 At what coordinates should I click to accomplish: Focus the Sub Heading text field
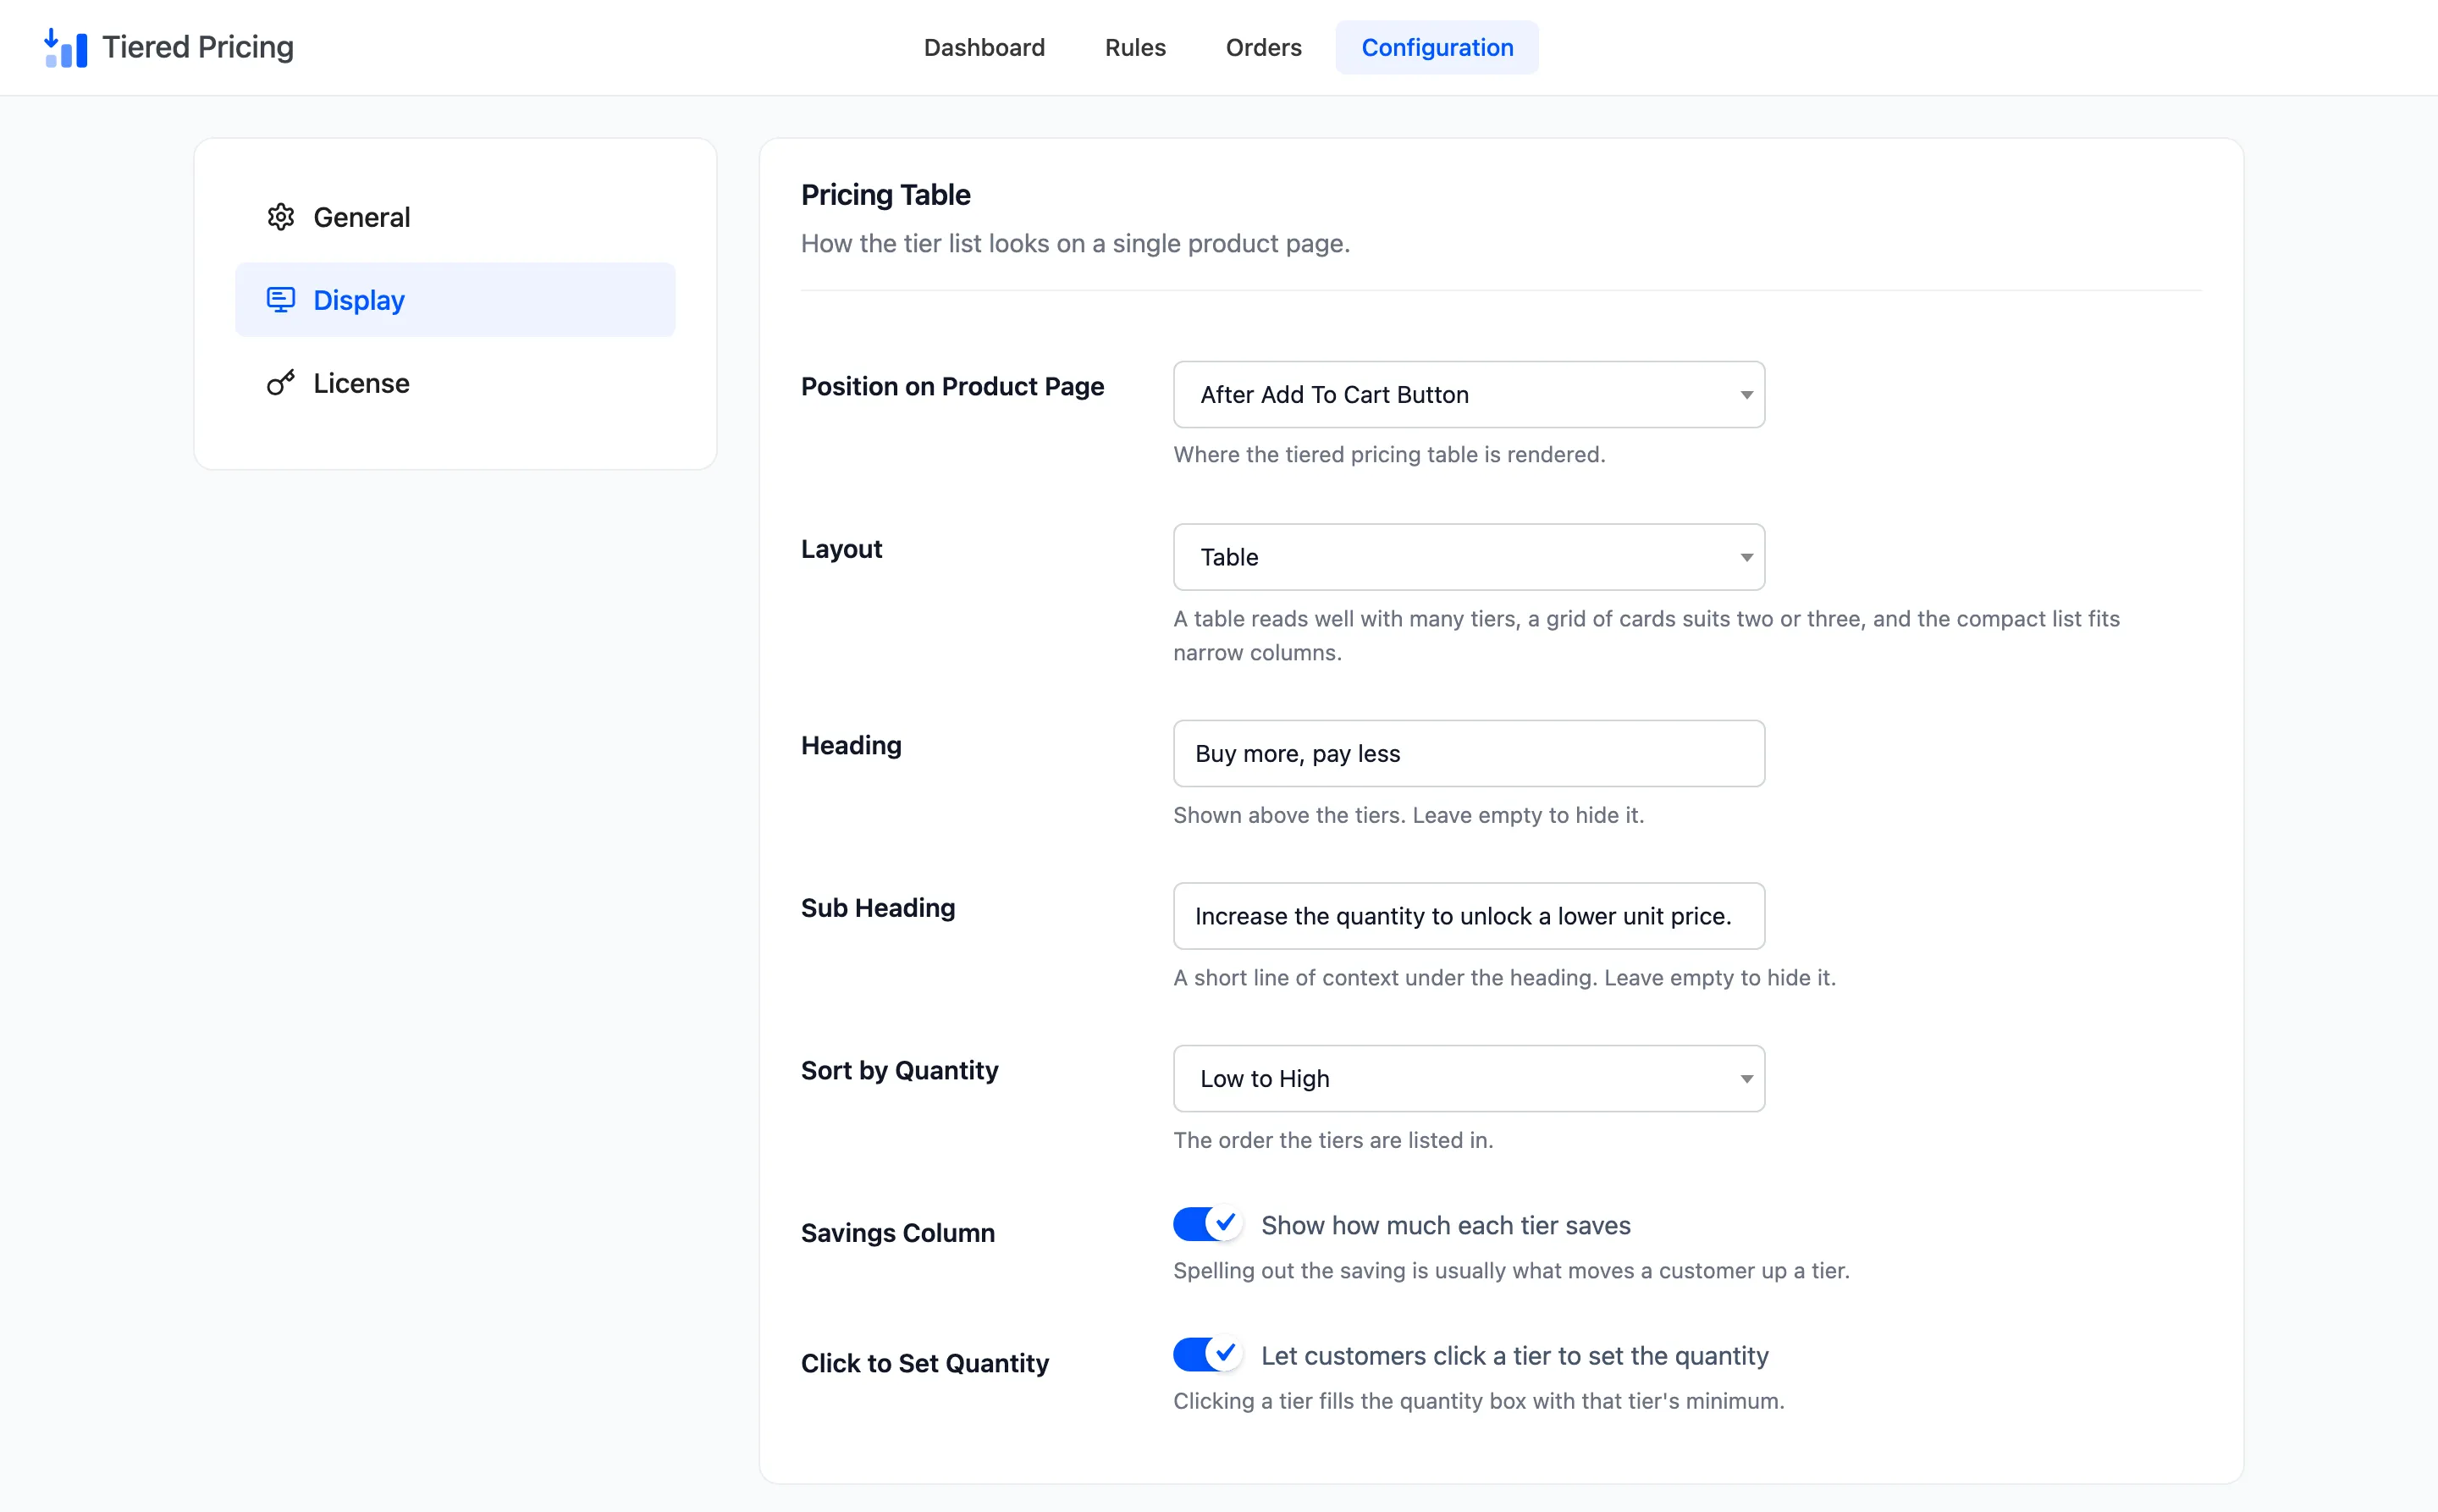1469,916
